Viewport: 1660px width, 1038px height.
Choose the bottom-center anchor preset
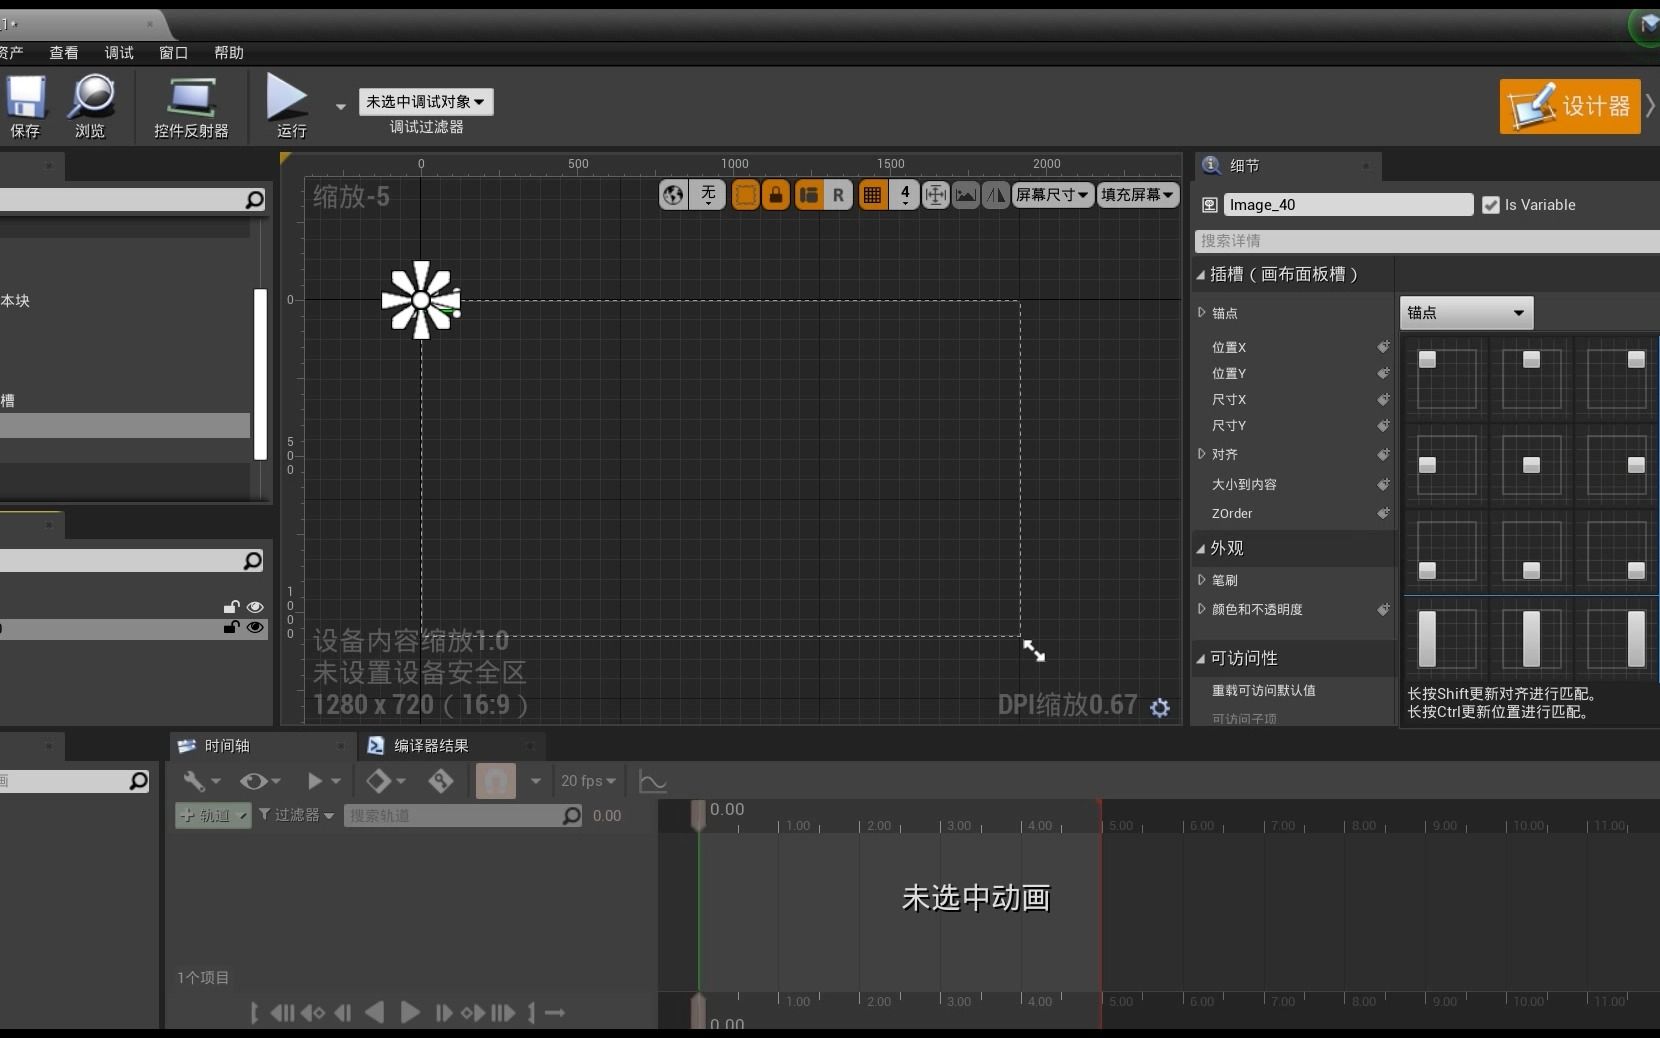pos(1532,551)
